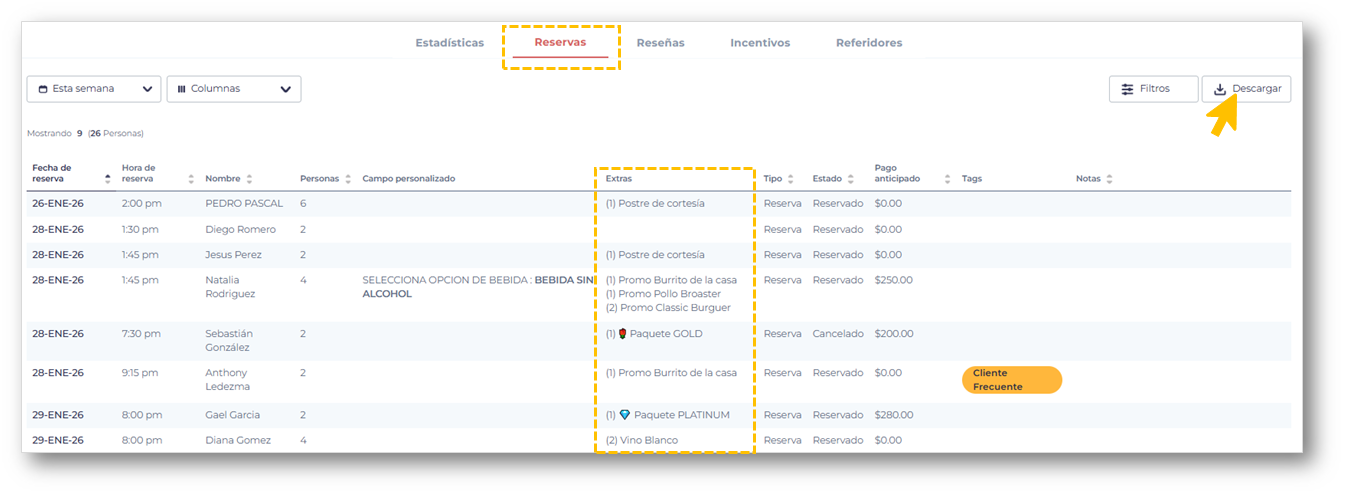
Task: Select the Anthony Ledezma name cell
Action: pos(227,379)
